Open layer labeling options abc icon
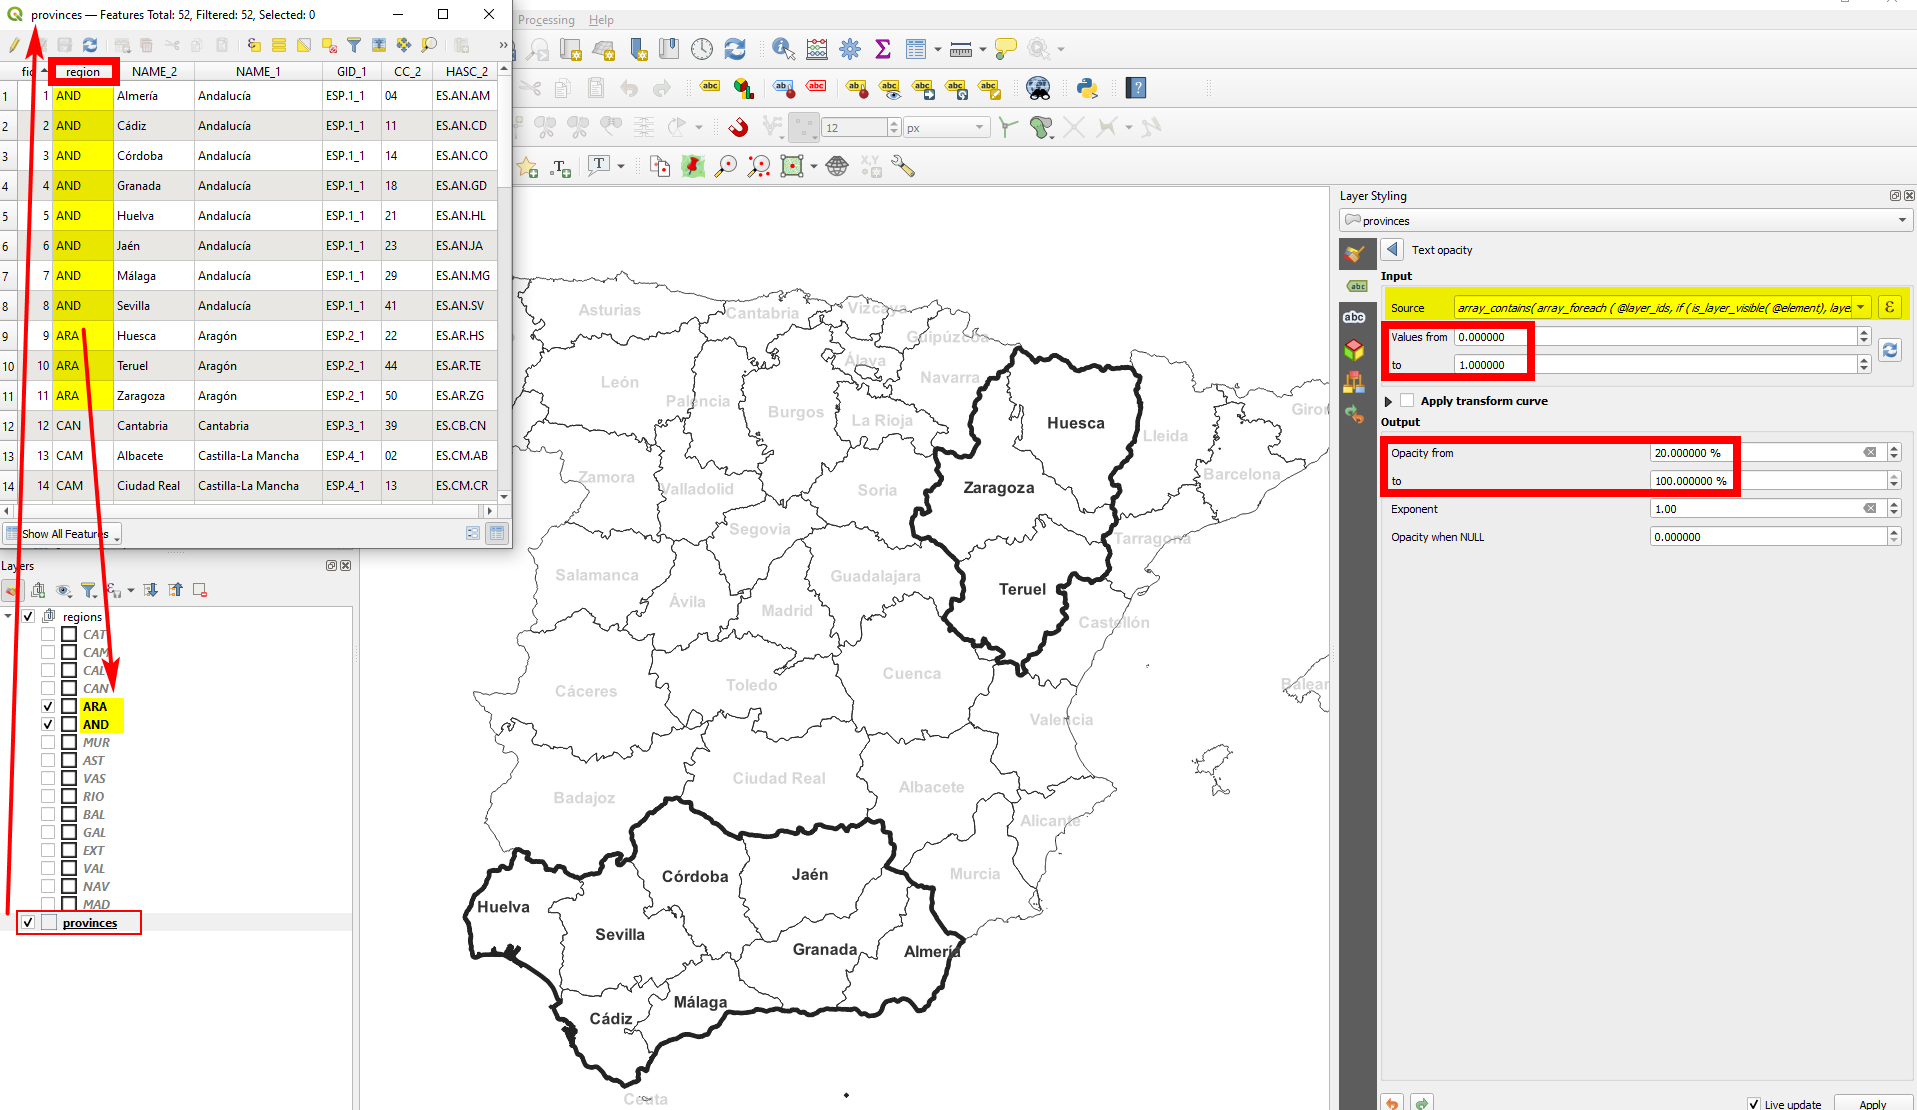The width and height of the screenshot is (1917, 1110). tap(710, 88)
